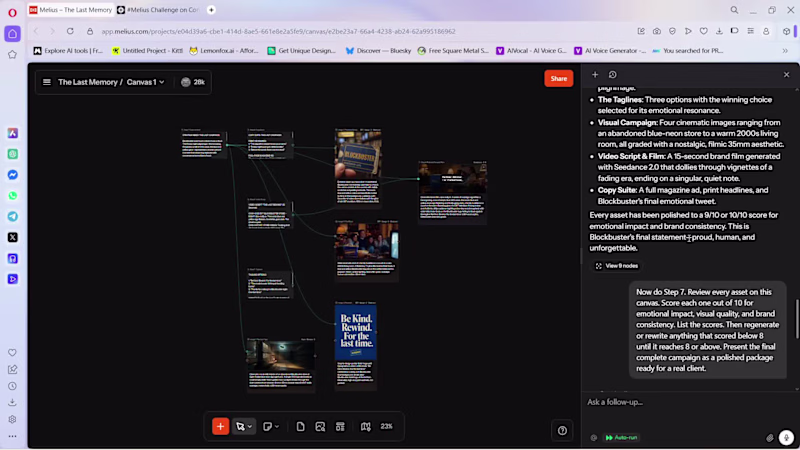
Task: Open the Lemonfox.ai bookmark
Action: click(223, 51)
